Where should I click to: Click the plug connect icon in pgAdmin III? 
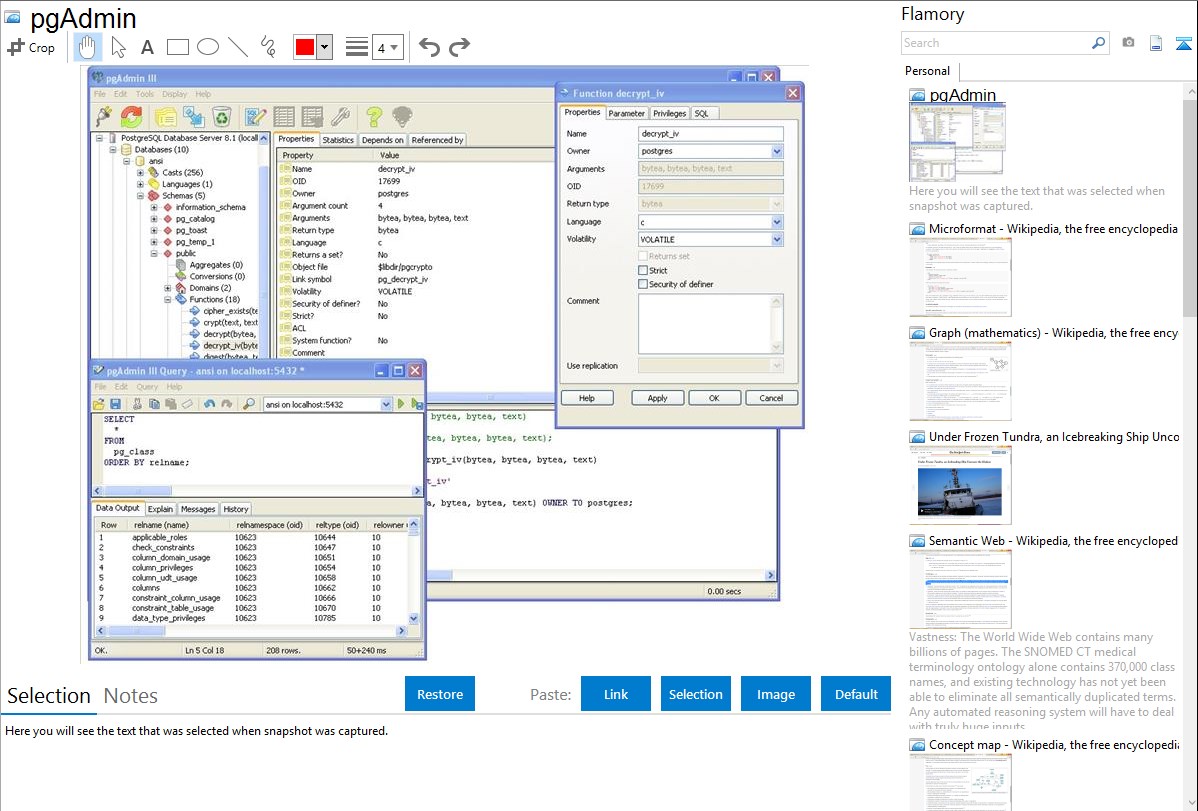click(104, 116)
